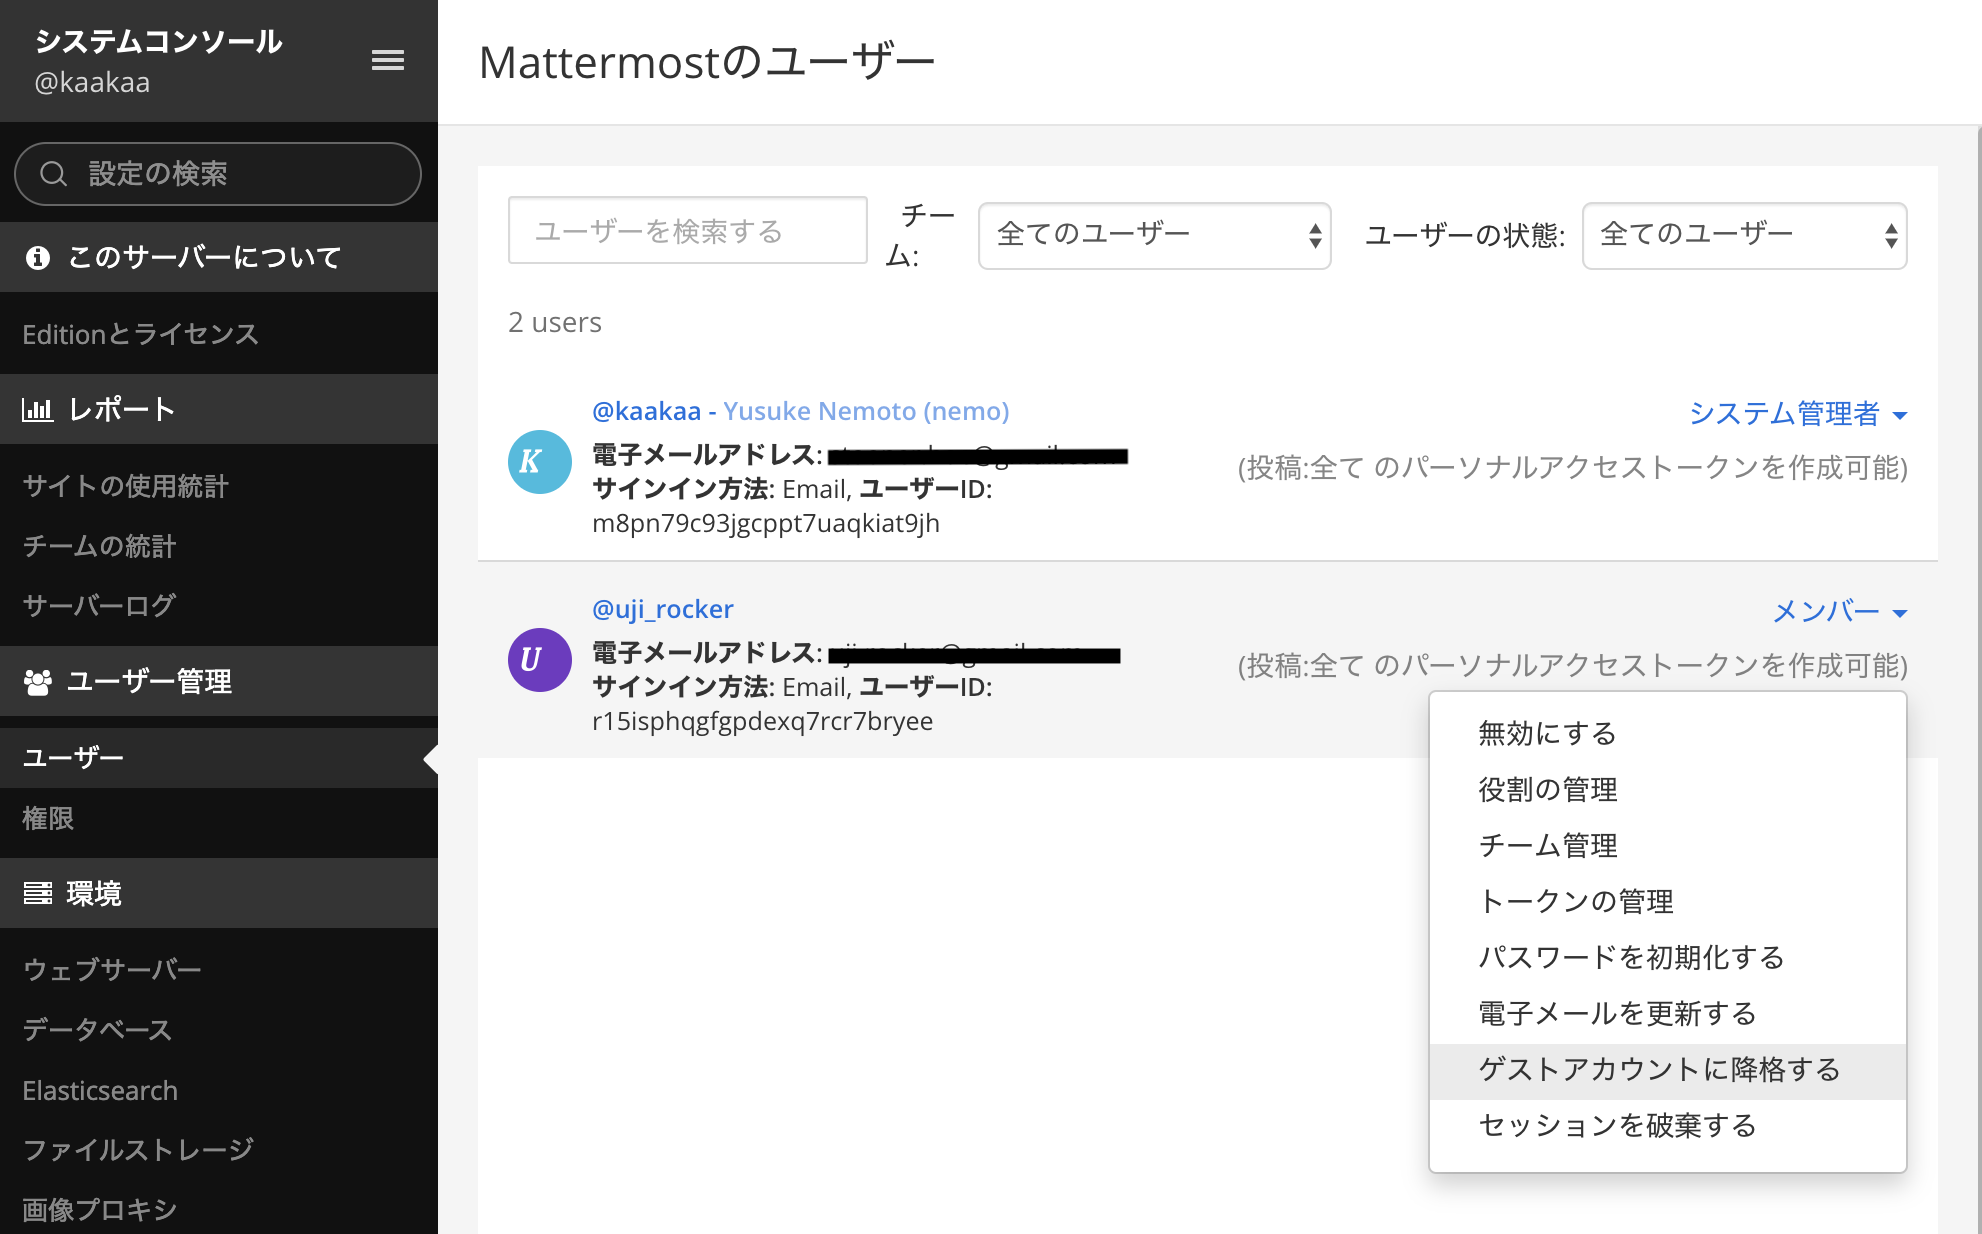Select パスワードを初期化する menu entry
Viewport: 1982px width, 1234px height.
coord(1668,957)
